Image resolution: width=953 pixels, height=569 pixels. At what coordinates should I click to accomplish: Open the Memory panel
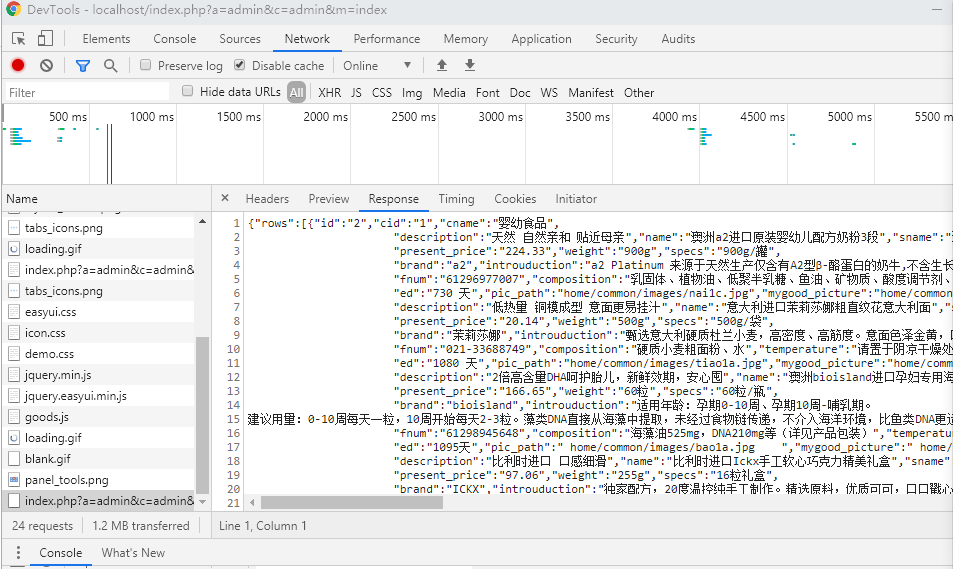pos(466,39)
